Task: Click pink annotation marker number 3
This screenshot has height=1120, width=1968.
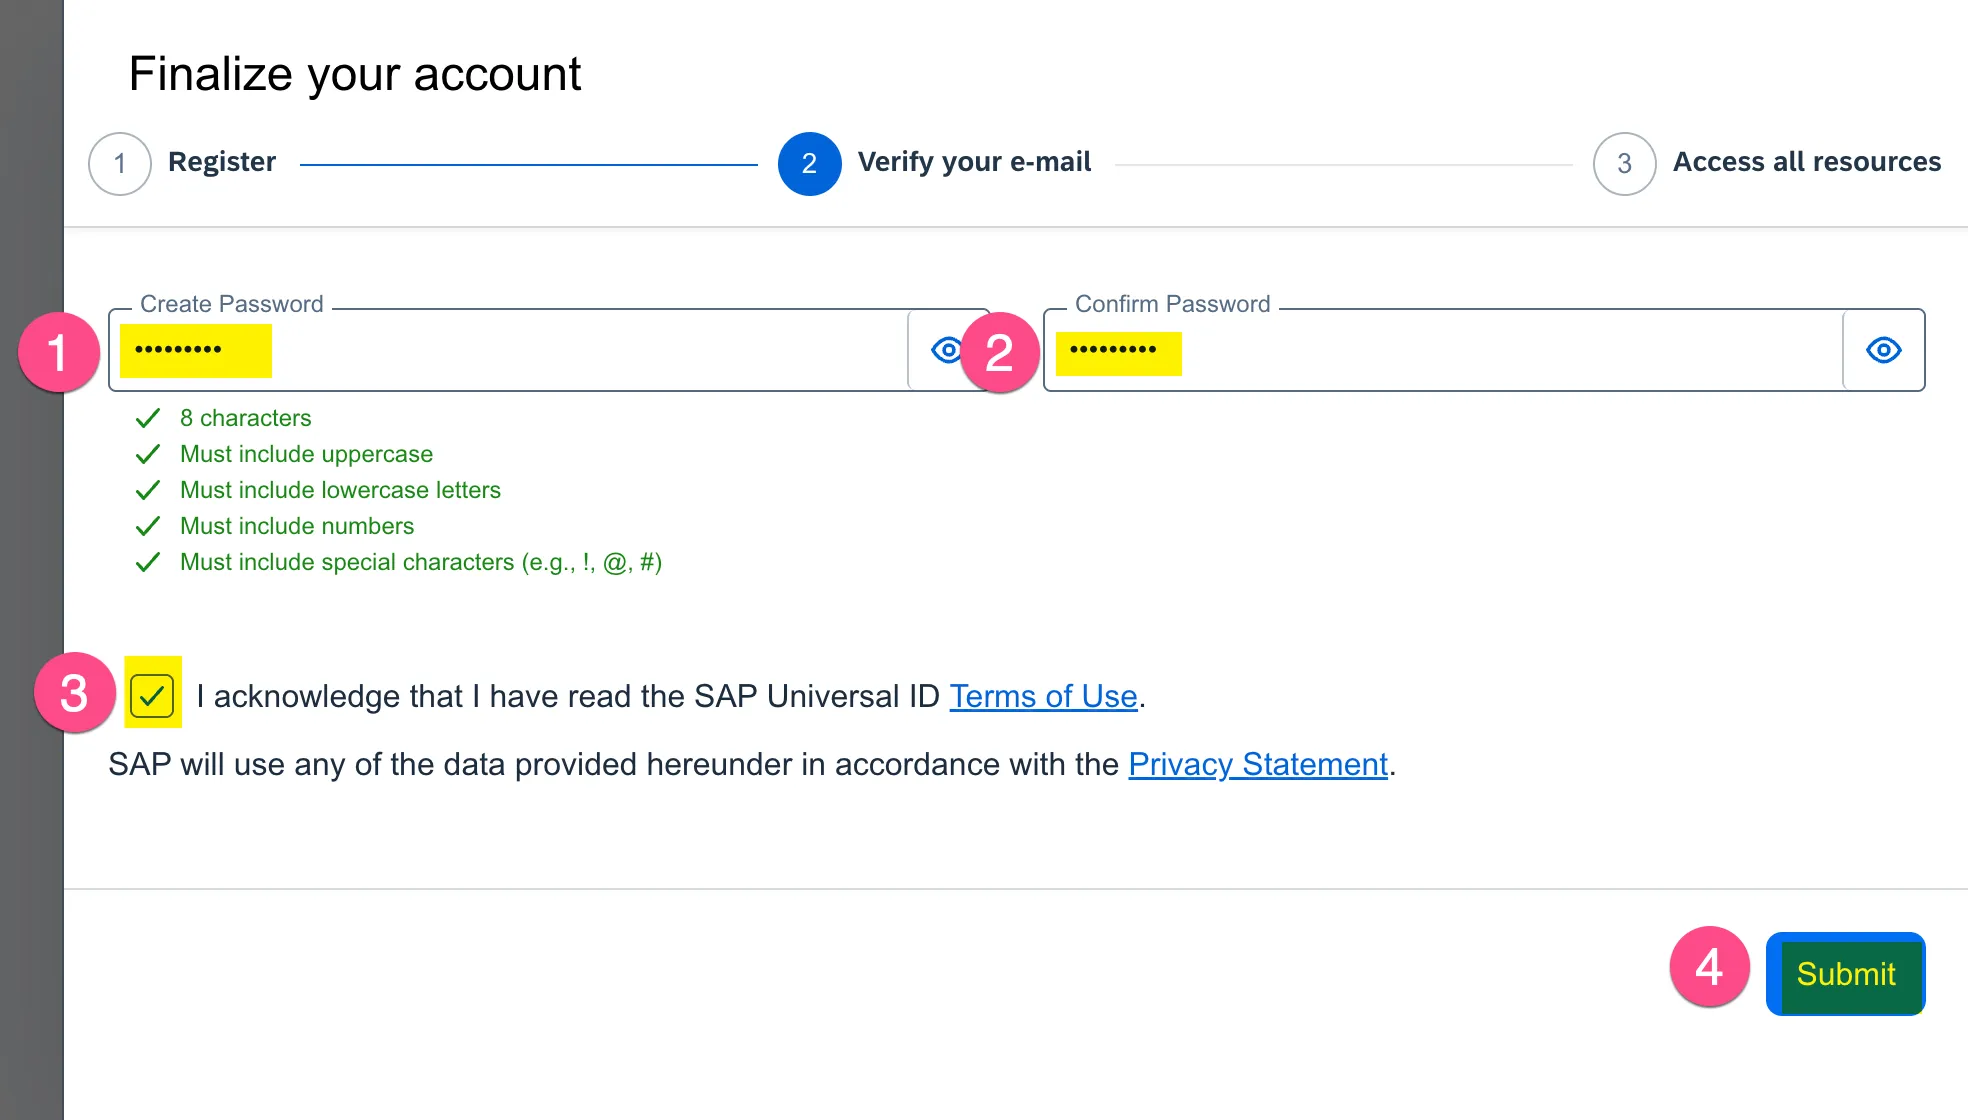Action: (75, 693)
